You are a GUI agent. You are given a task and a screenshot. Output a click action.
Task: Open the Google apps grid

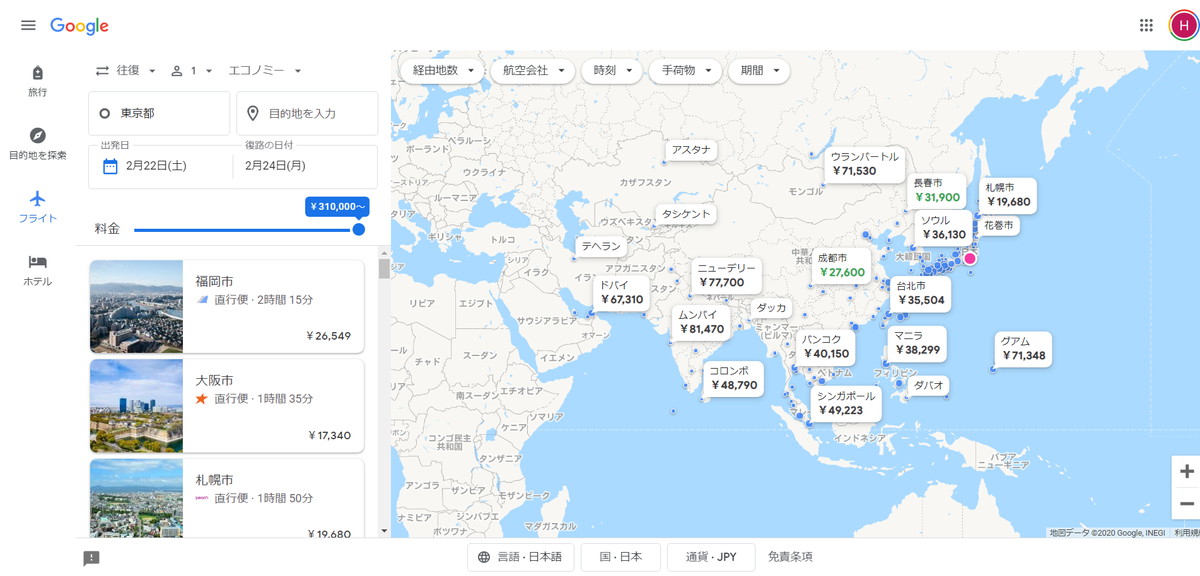(1146, 26)
